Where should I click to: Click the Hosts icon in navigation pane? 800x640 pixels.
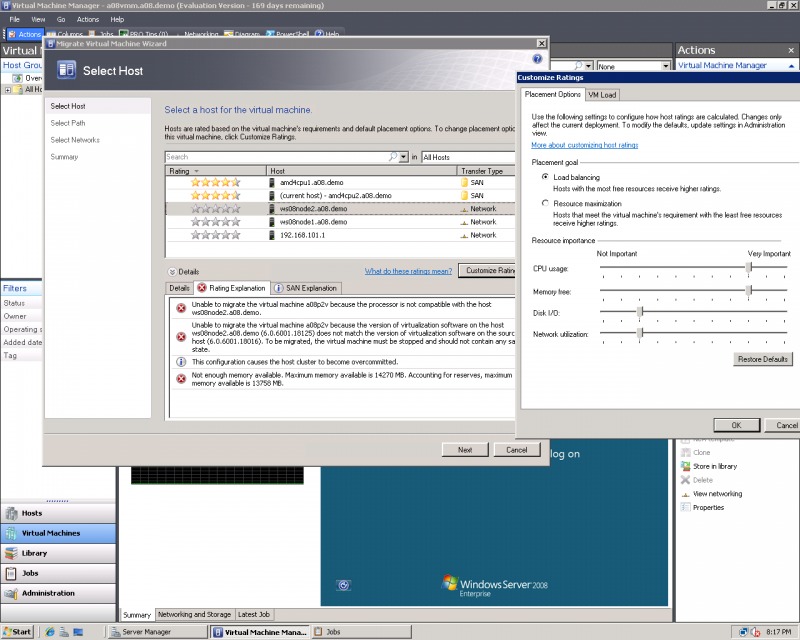11,513
